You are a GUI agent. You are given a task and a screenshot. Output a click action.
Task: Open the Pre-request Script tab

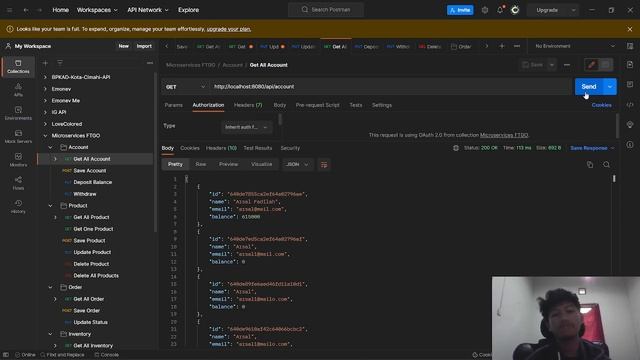click(318, 105)
